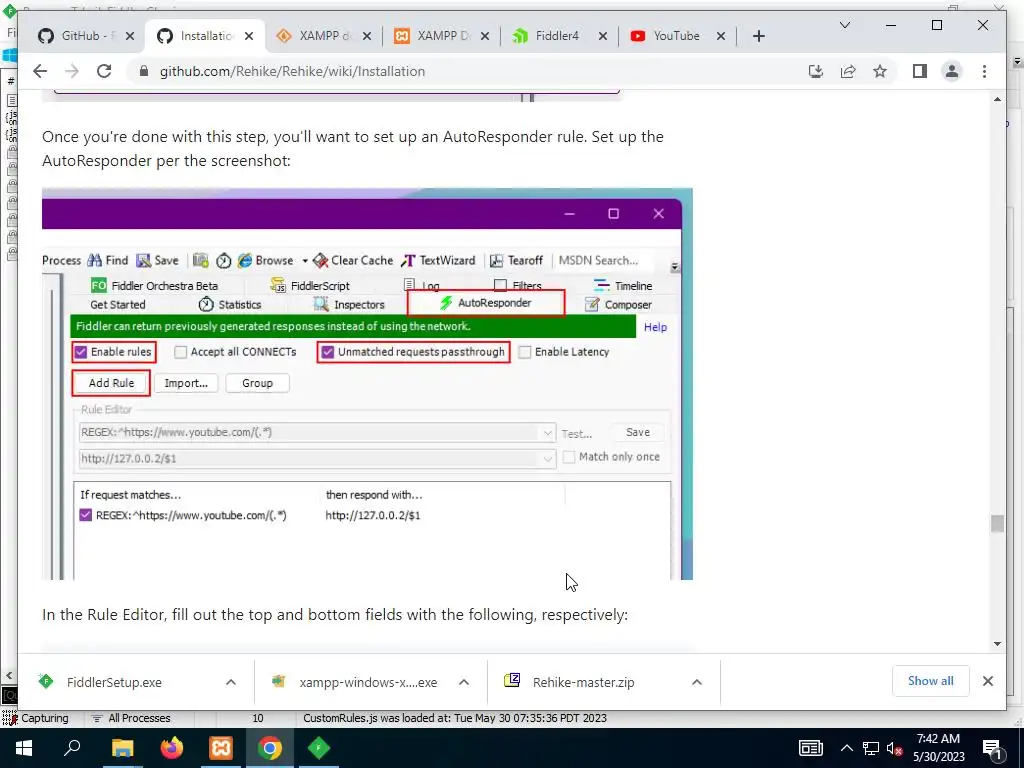Go back to the previous page

(40, 71)
